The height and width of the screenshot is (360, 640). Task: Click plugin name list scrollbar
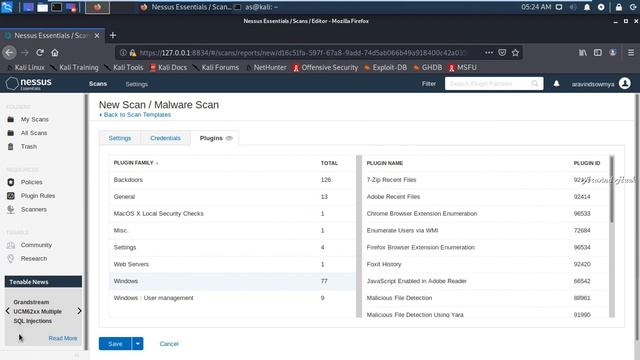coord(611,189)
